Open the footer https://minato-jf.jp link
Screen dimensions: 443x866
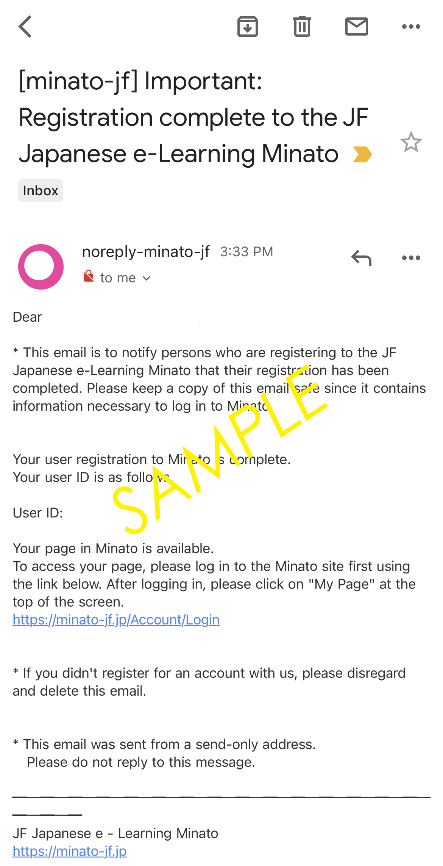coord(70,851)
